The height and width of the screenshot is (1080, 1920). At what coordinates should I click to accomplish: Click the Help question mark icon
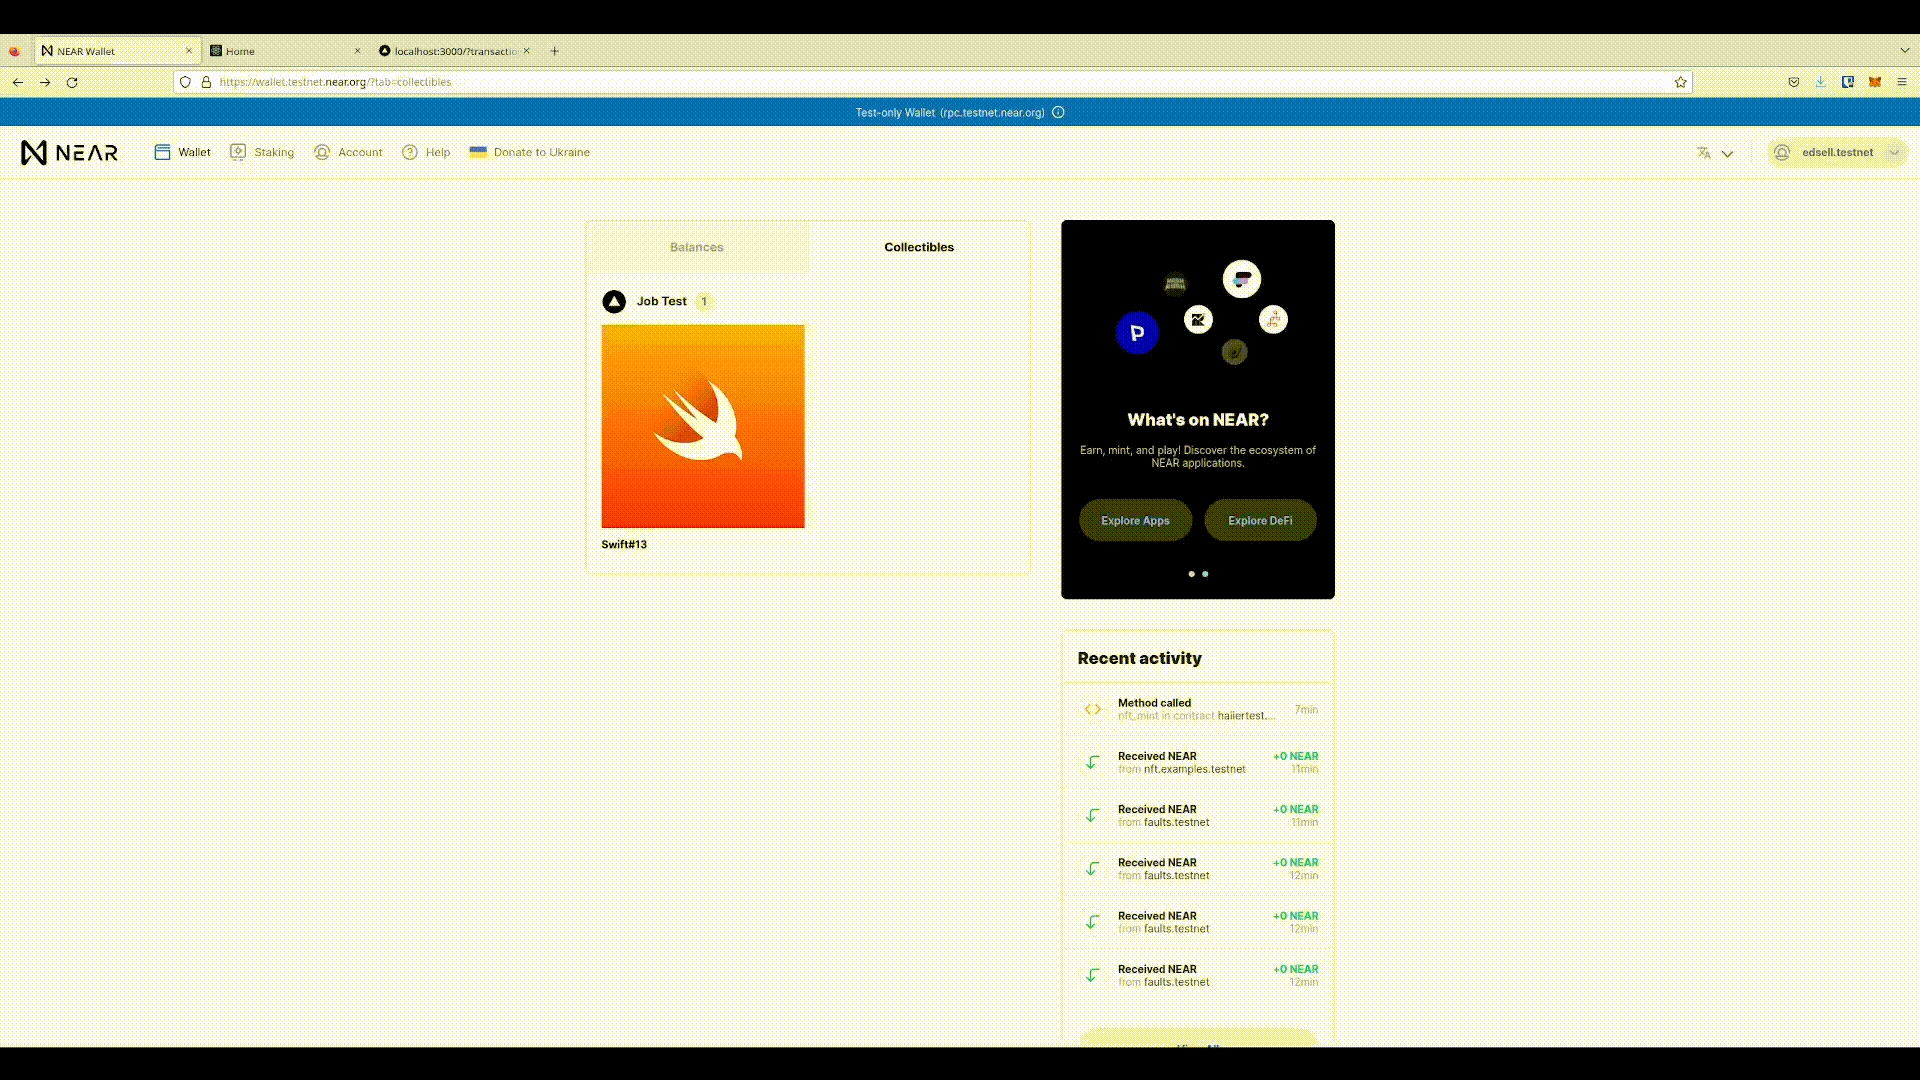[410, 152]
